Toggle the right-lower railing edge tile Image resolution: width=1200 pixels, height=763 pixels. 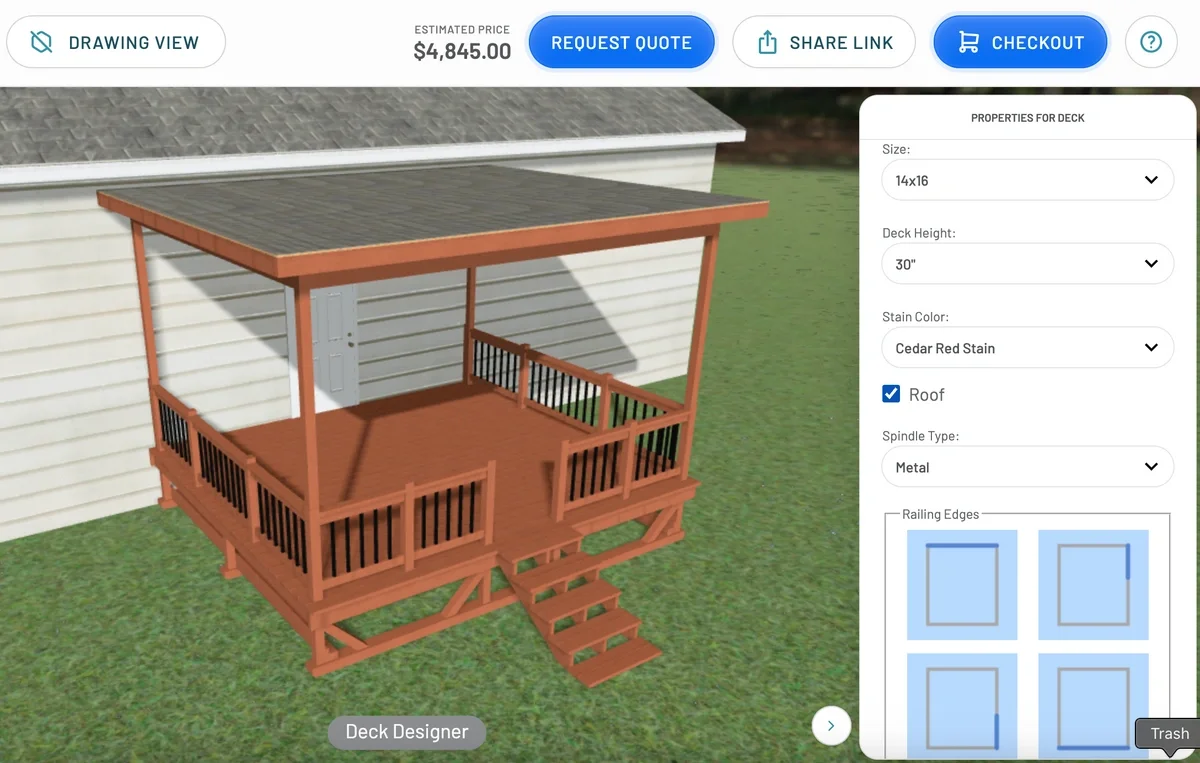click(962, 705)
